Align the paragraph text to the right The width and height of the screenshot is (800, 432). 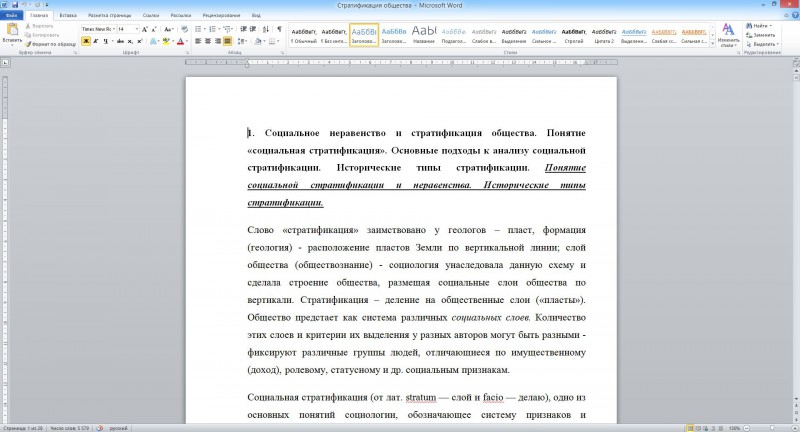coord(218,41)
